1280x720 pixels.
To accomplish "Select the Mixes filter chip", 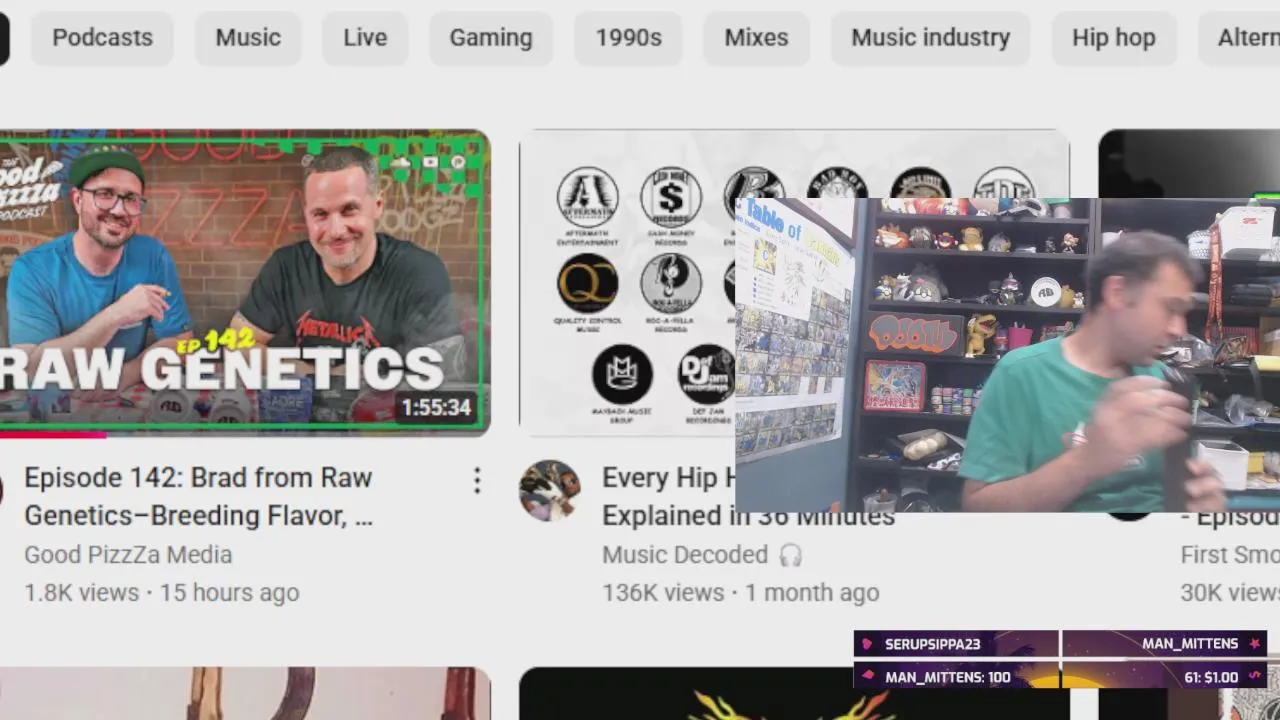I will (x=756, y=38).
